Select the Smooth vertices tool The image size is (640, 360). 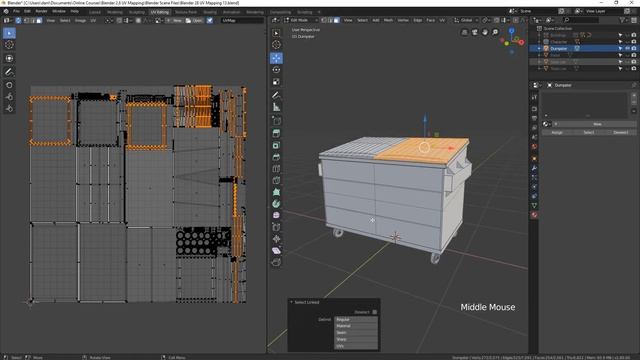[276, 215]
